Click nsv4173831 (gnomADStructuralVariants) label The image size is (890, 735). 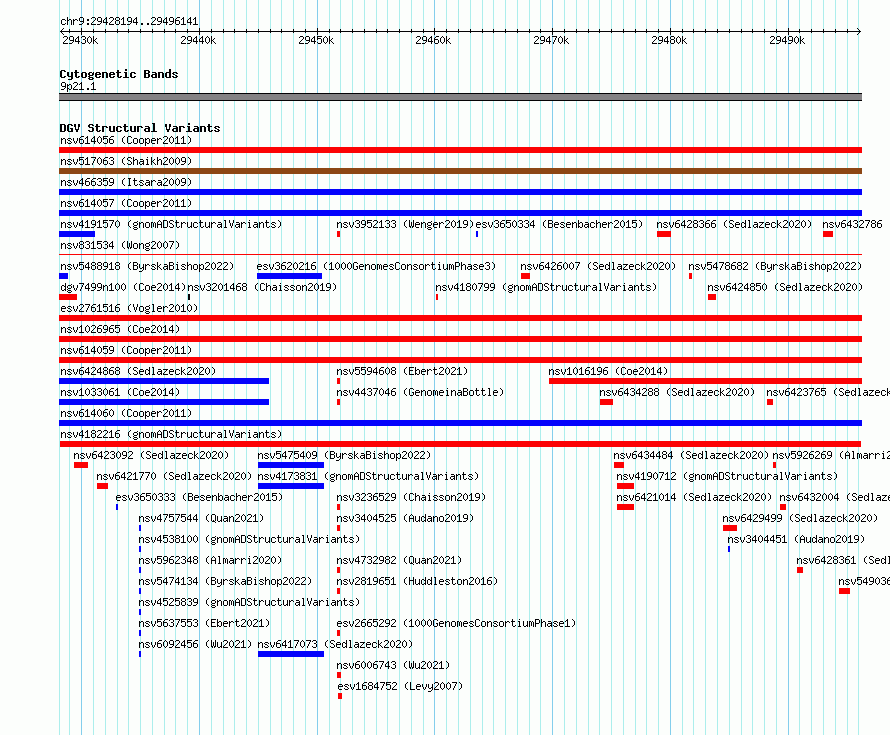click(x=368, y=476)
